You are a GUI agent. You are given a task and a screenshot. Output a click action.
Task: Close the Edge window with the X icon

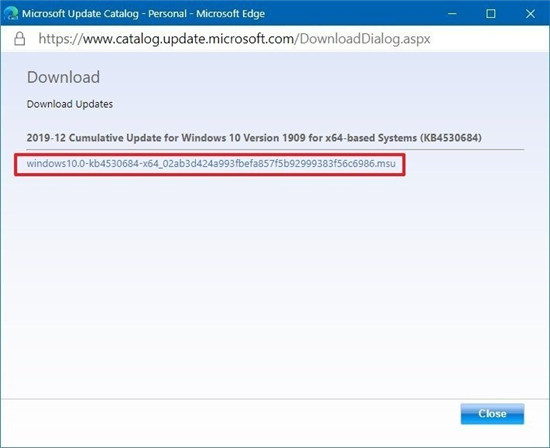pyautogui.click(x=530, y=14)
